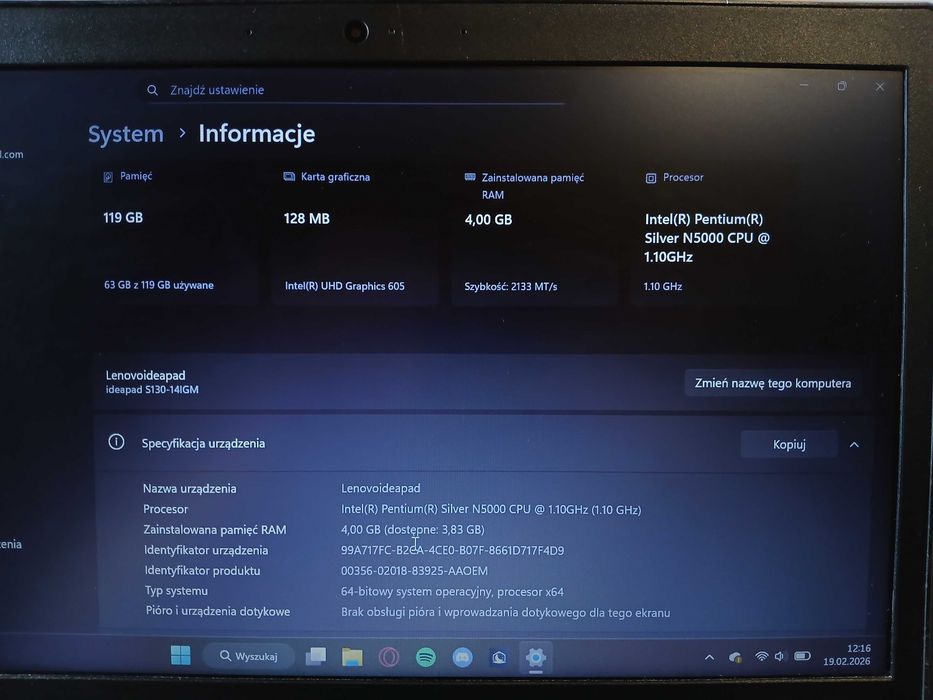
Task: Launch File Explorer from the taskbar
Action: 352,657
